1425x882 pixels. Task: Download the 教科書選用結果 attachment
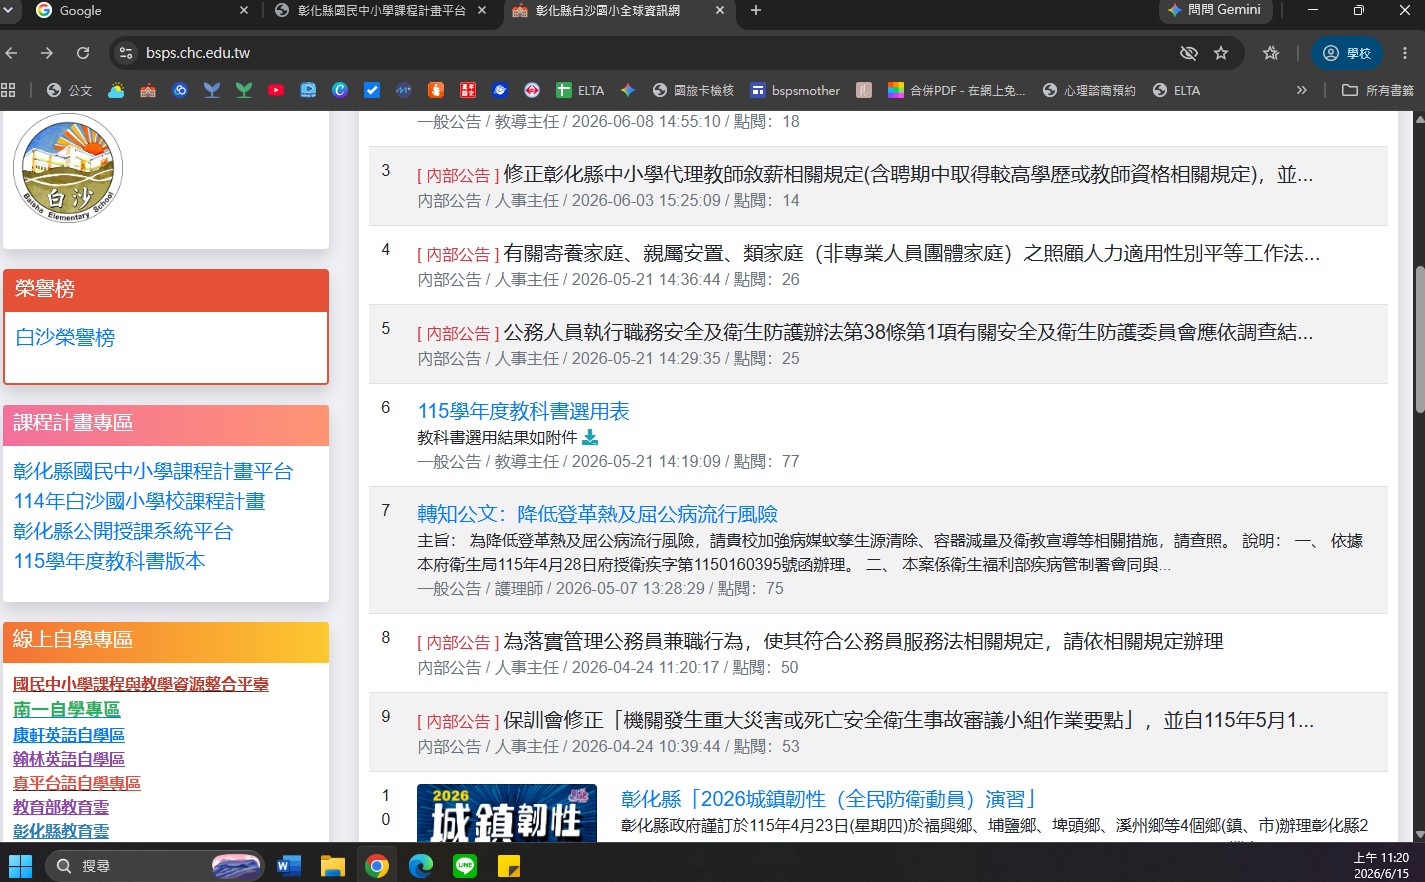click(590, 437)
